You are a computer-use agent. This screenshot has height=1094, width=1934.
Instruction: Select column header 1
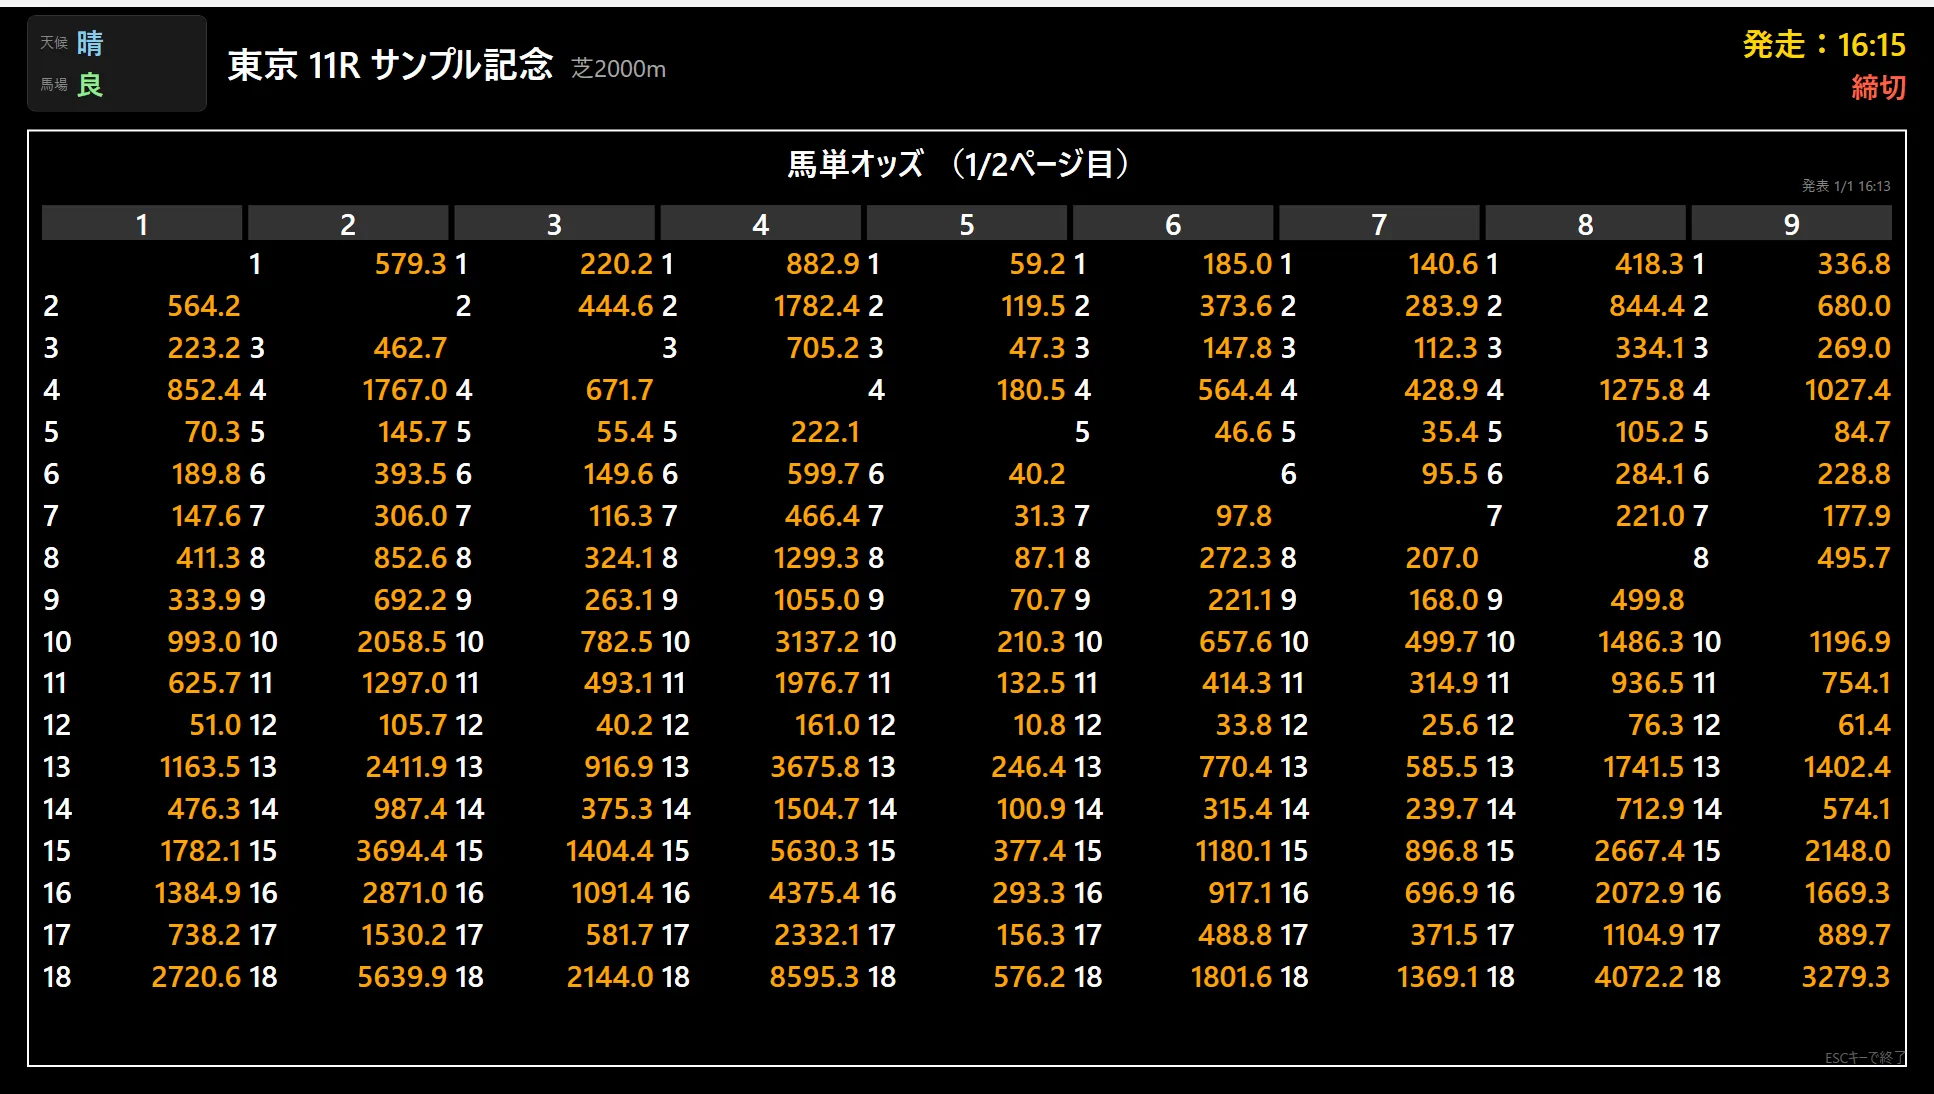tap(142, 224)
